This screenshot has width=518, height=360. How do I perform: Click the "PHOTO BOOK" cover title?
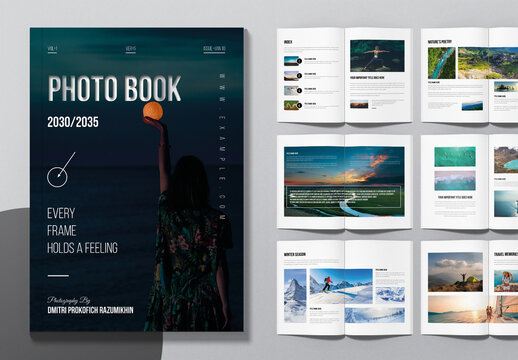pyautogui.click(x=114, y=88)
